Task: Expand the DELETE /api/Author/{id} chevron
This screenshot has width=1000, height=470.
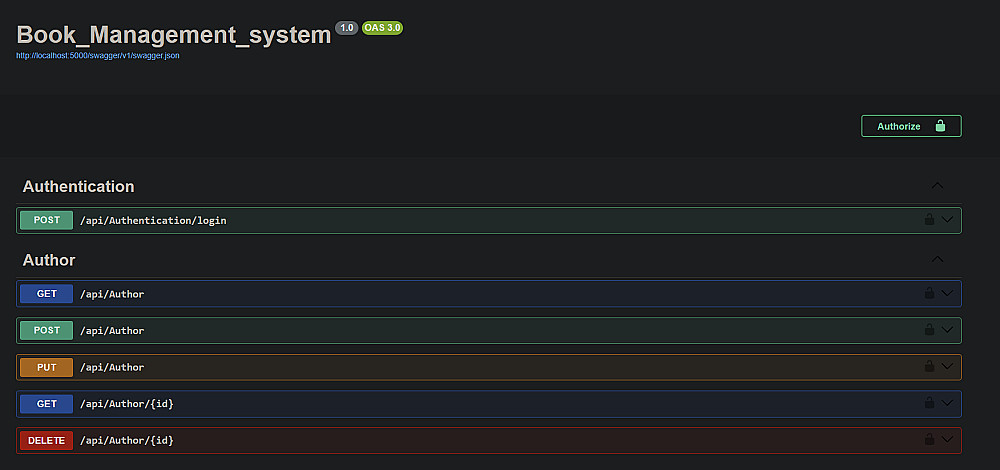Action: point(948,440)
